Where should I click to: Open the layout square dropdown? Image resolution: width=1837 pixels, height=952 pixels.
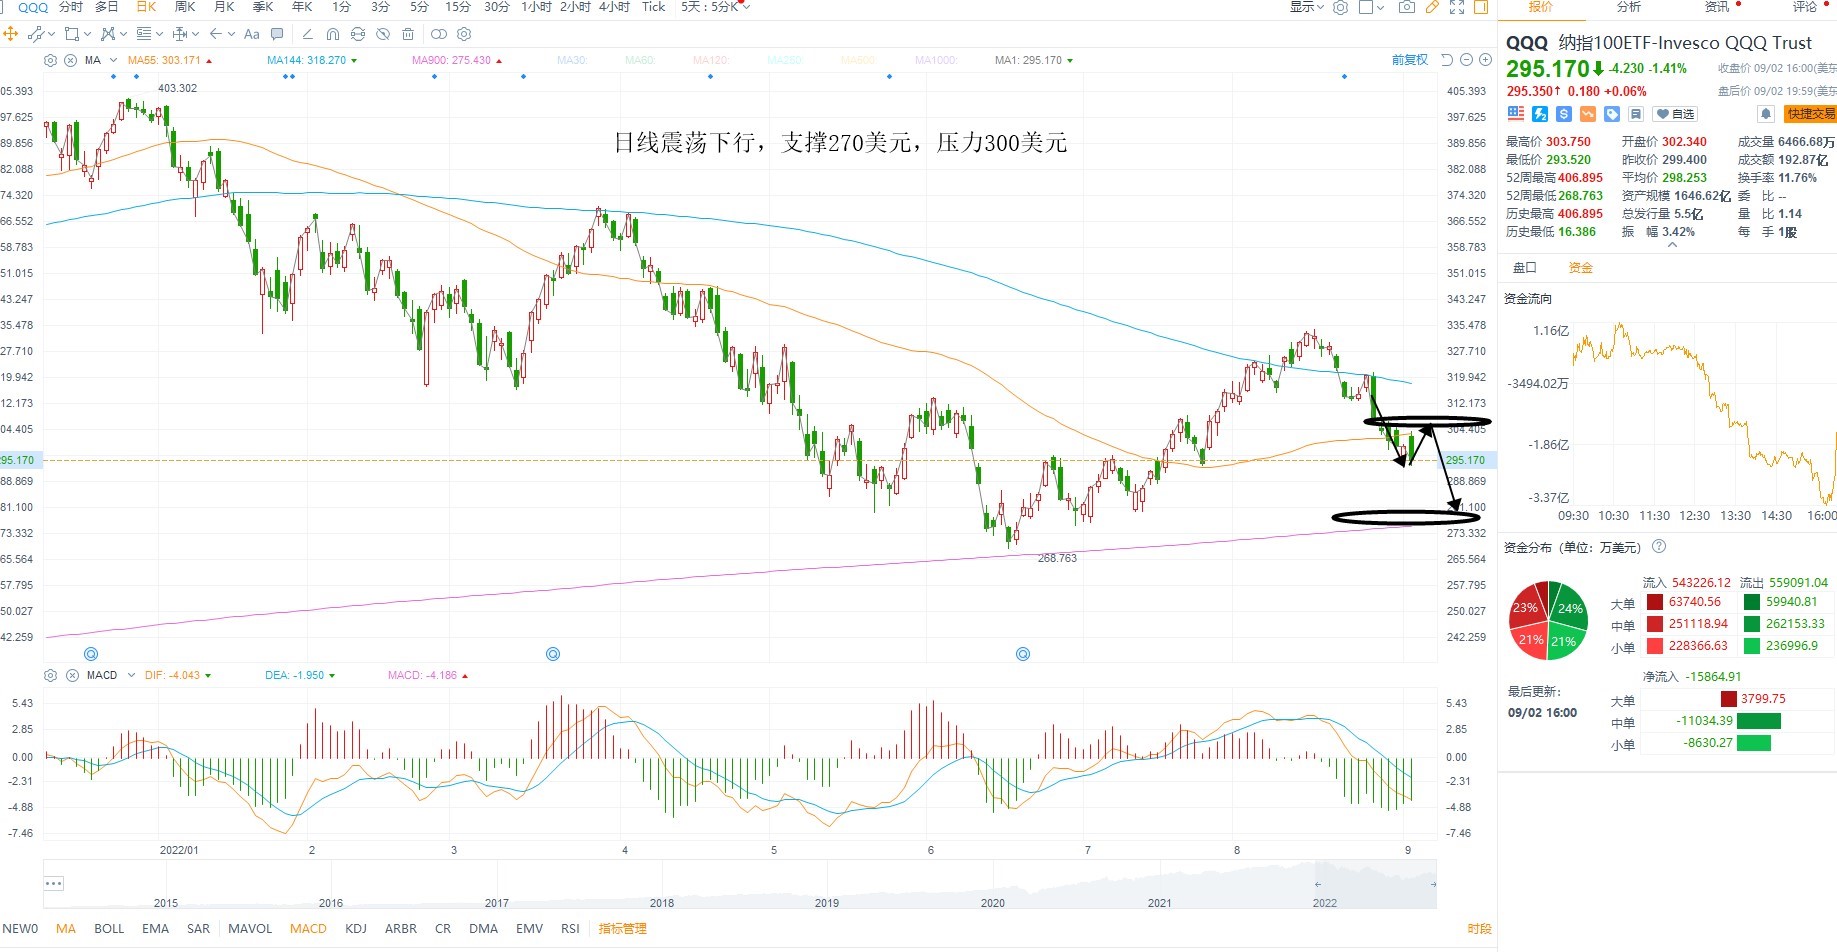[x=1372, y=7]
